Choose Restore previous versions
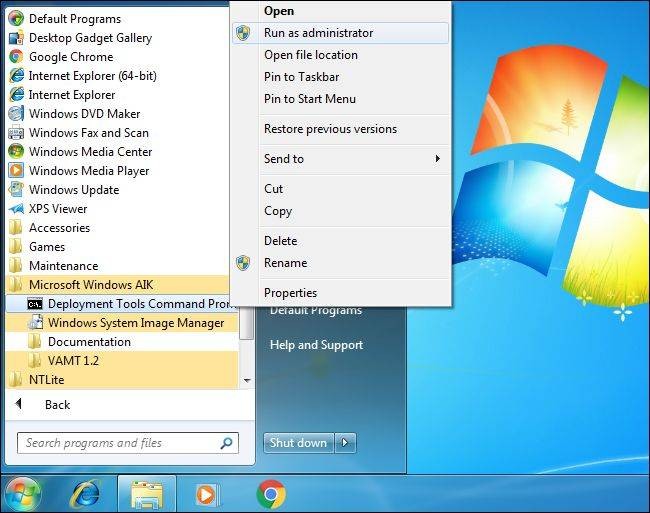 (x=341, y=129)
